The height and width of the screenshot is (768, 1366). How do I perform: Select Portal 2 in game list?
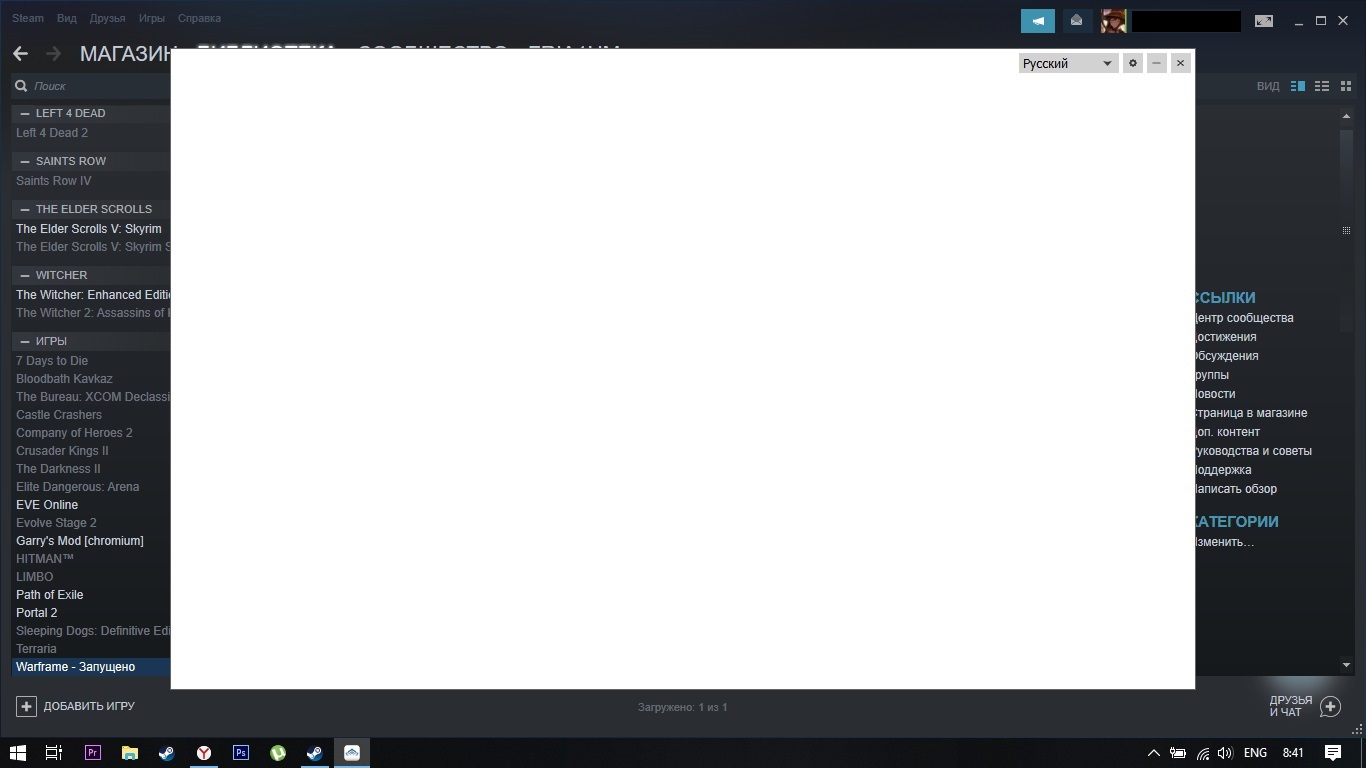click(37, 613)
